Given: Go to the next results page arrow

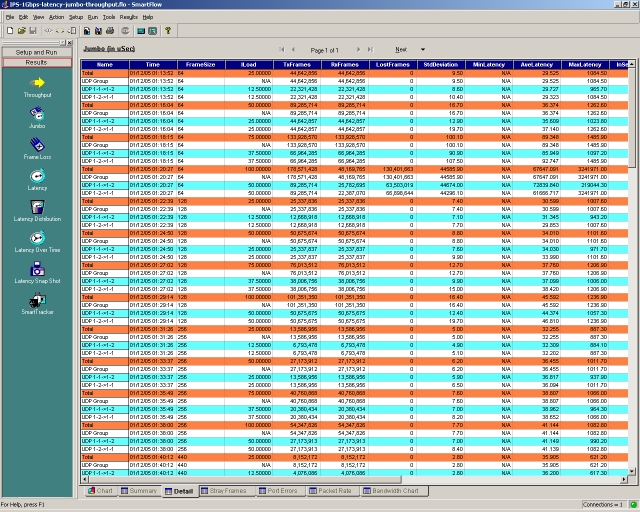Looking at the screenshot, I should pyautogui.click(x=358, y=50).
